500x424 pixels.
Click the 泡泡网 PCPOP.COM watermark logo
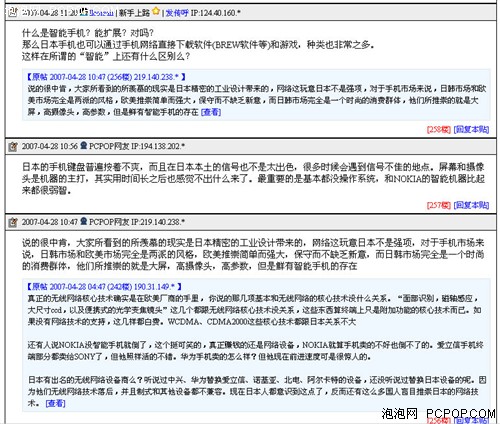tap(438, 414)
